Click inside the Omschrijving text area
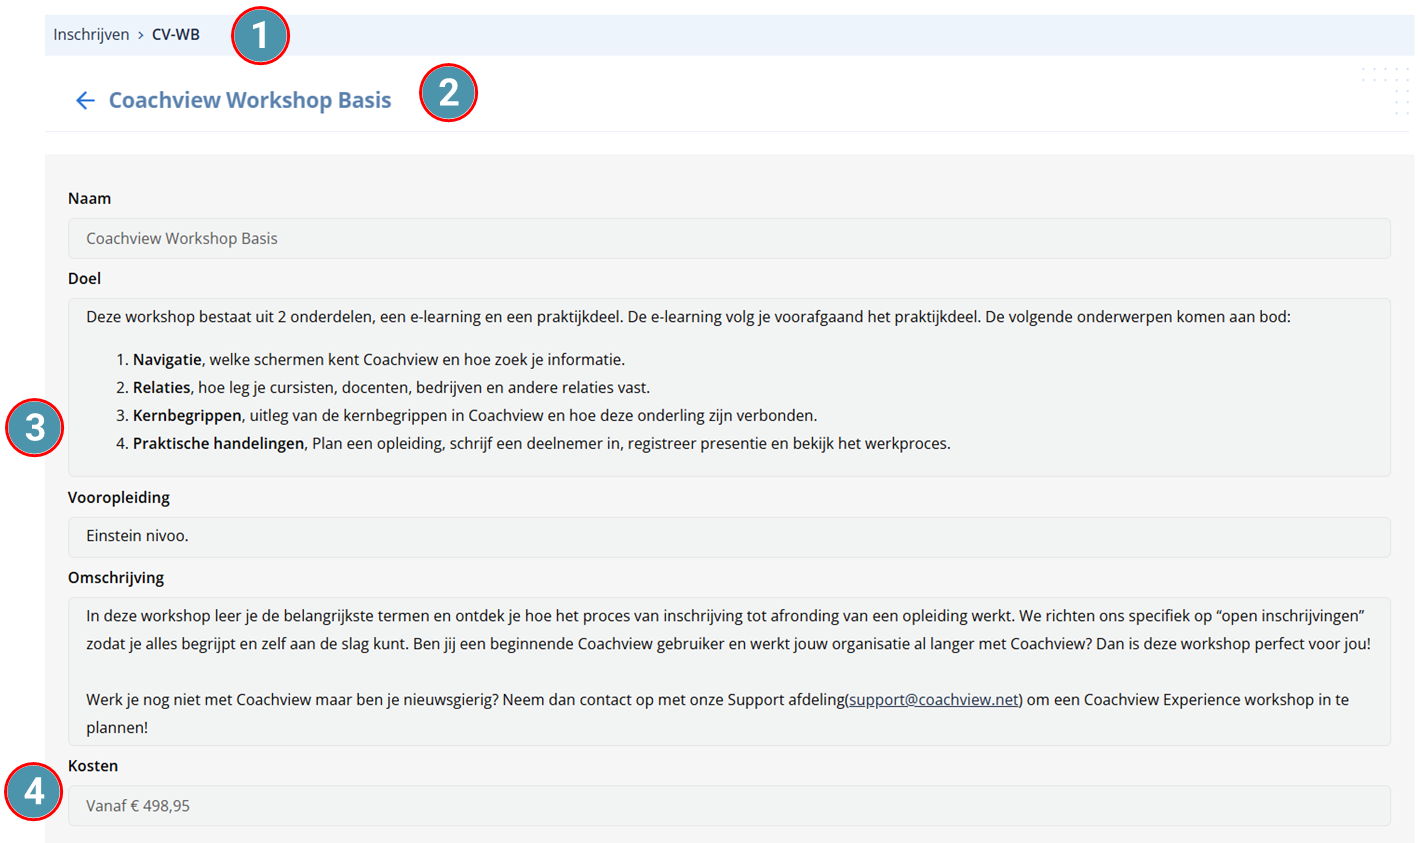The width and height of the screenshot is (1420, 843). coord(729,671)
